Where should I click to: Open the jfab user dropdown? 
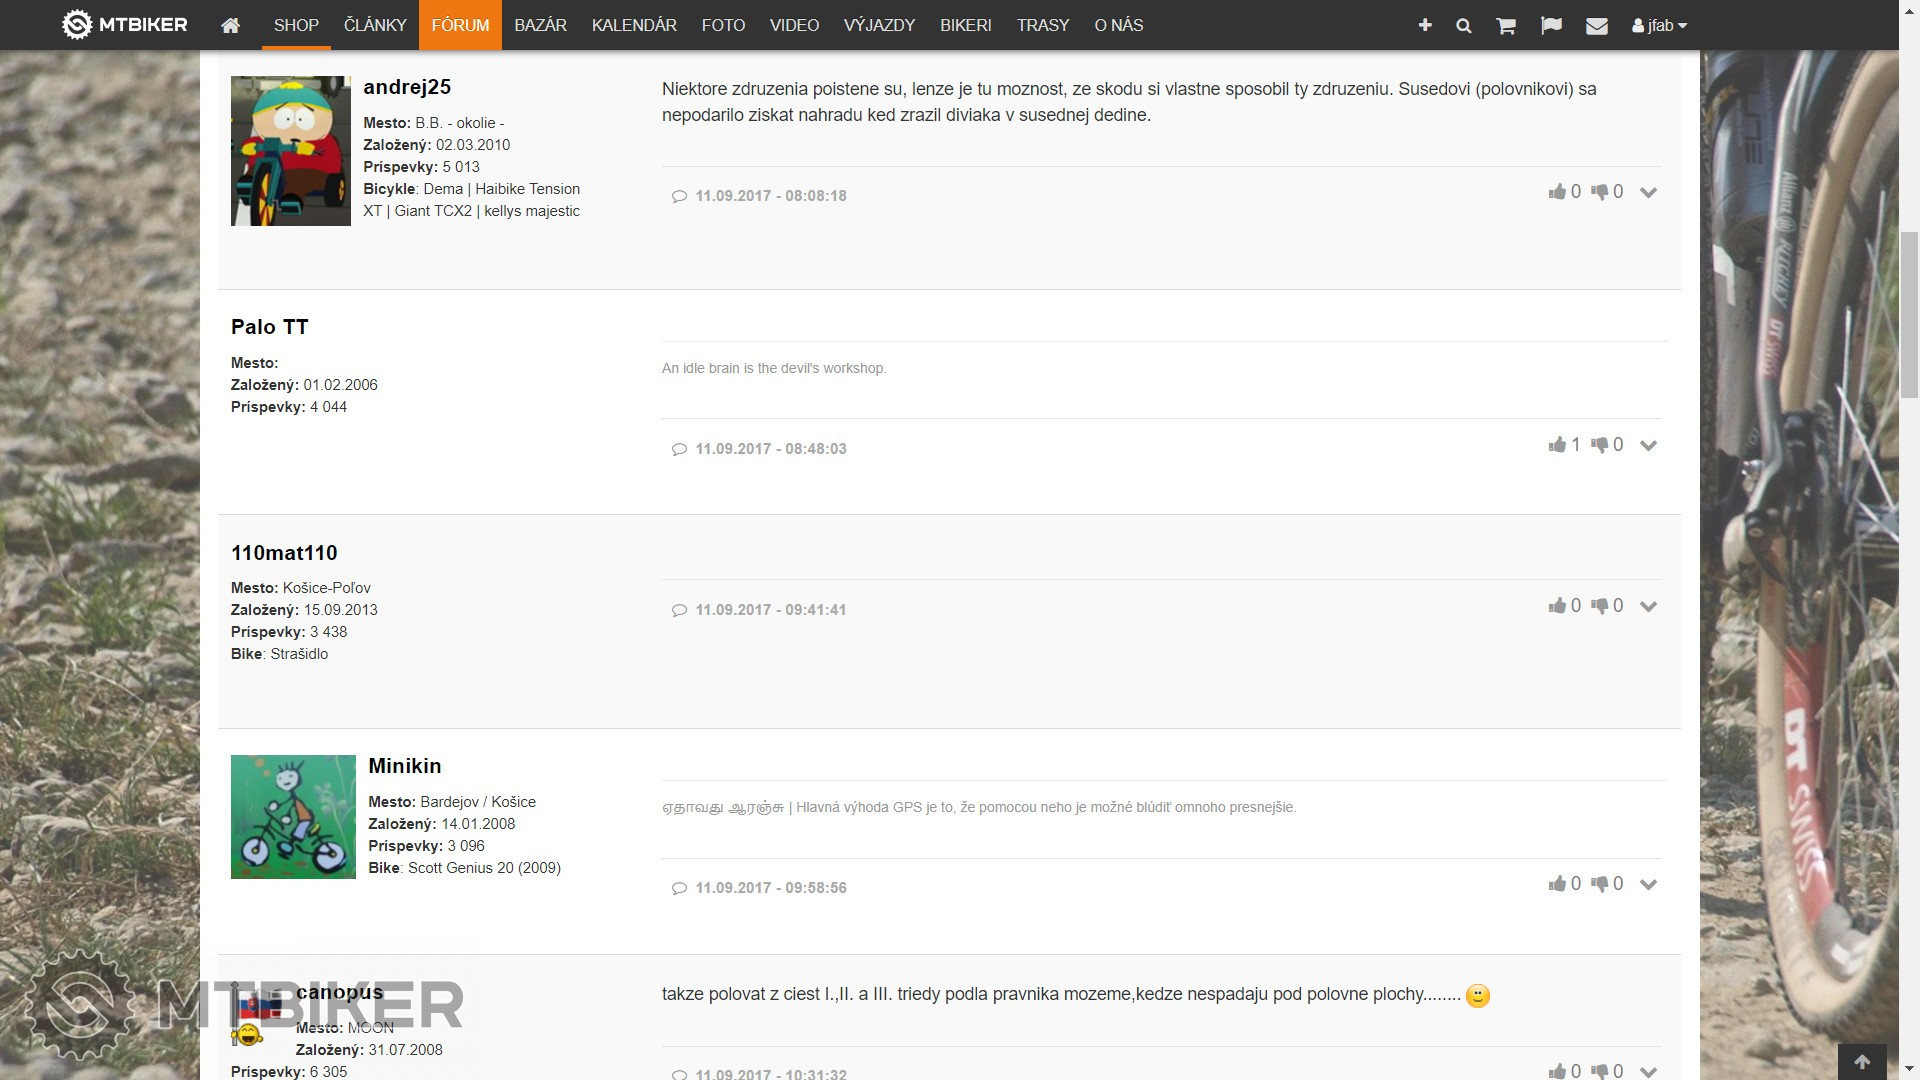[1659, 26]
